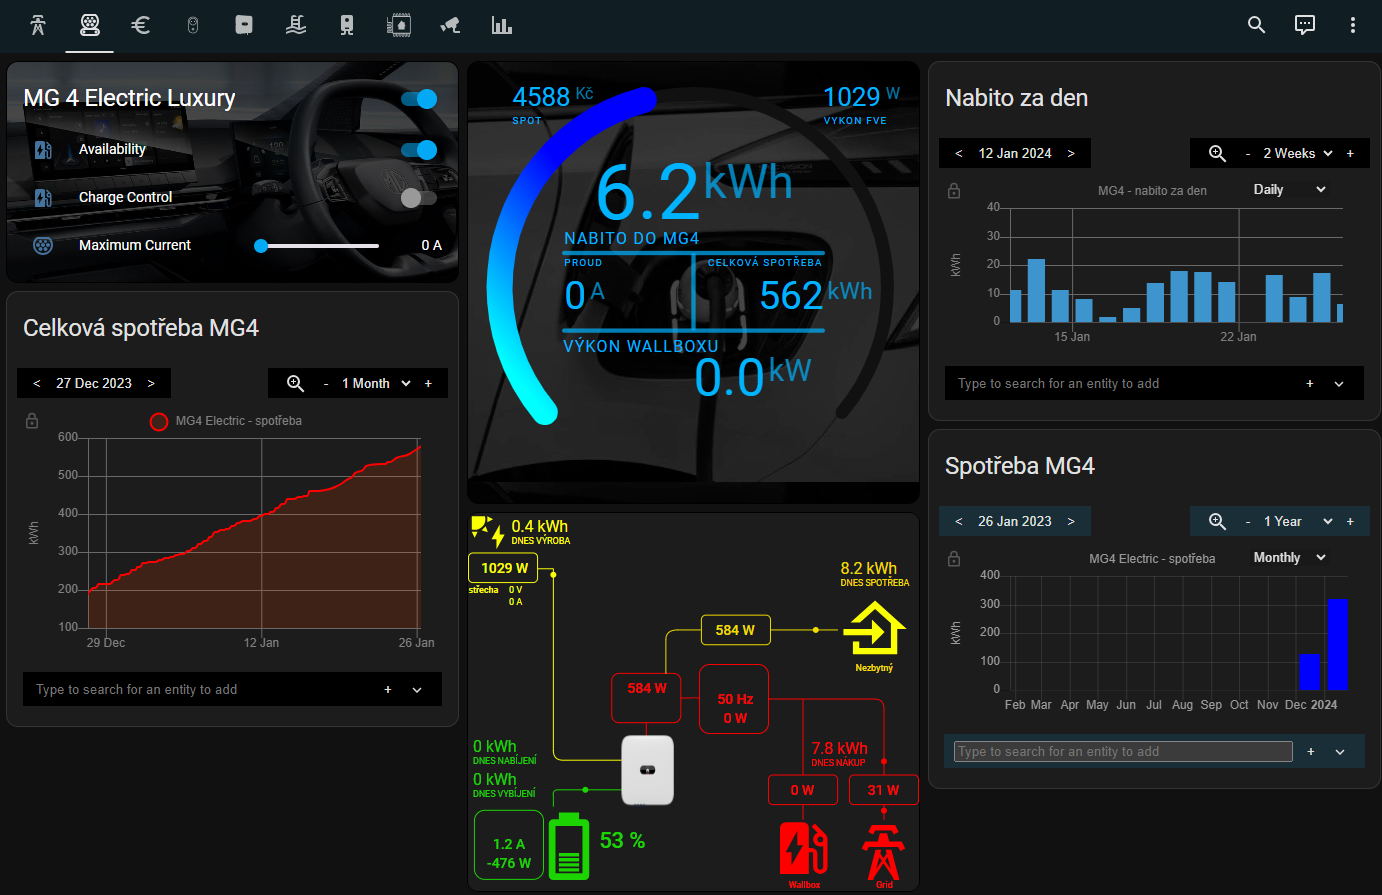Open the Monthly period dropdown

coord(1290,557)
